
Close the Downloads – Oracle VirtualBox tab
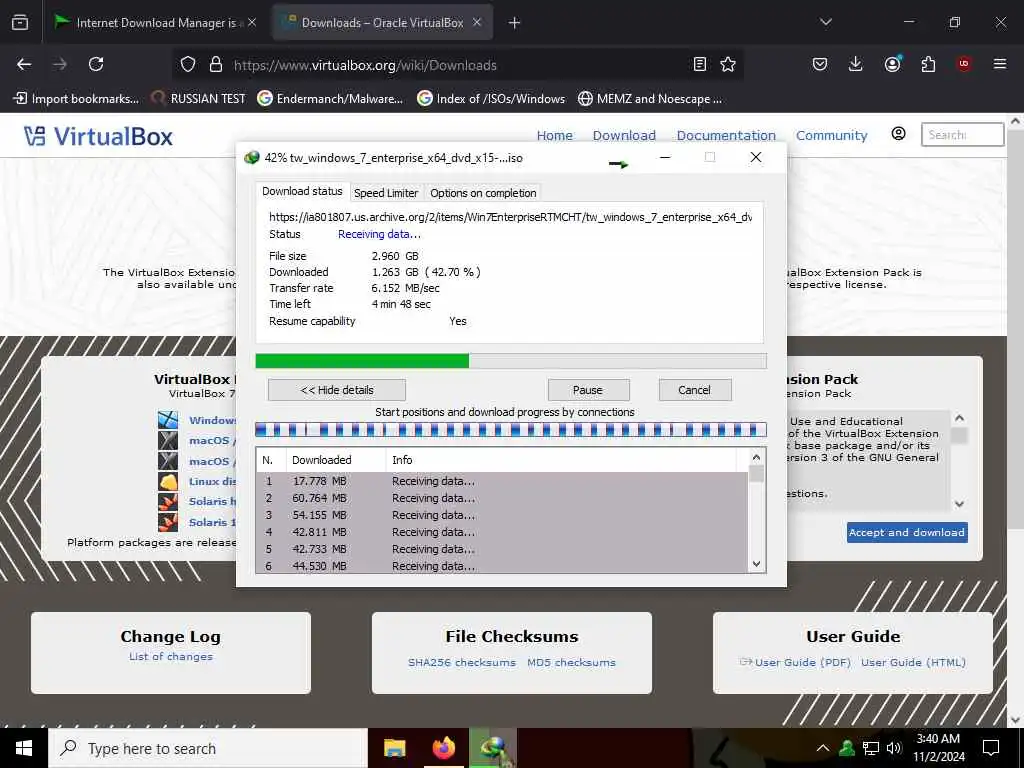tap(477, 22)
